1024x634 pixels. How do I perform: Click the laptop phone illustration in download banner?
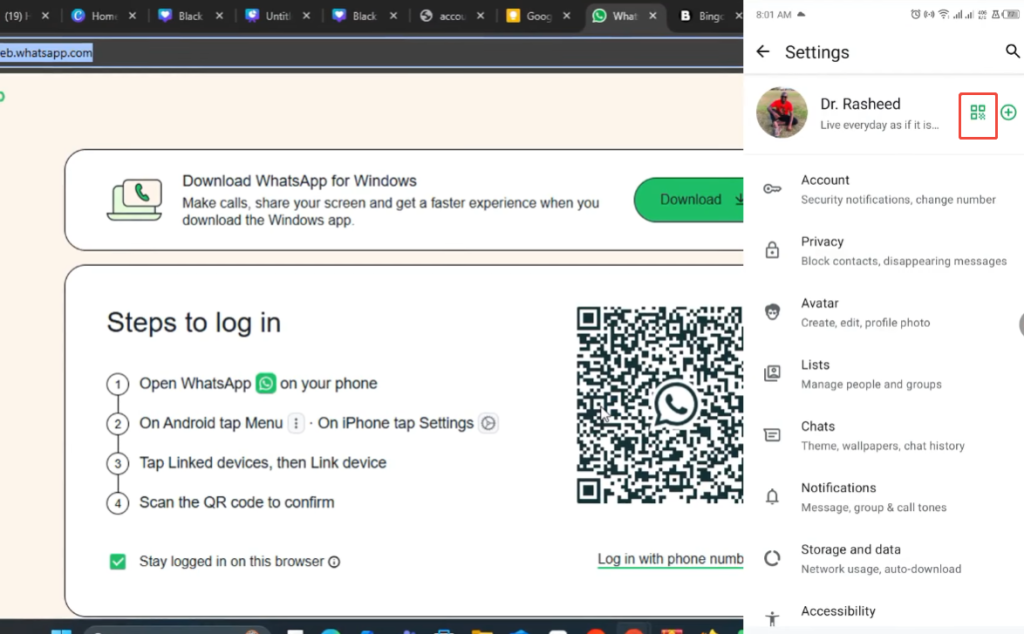point(135,200)
